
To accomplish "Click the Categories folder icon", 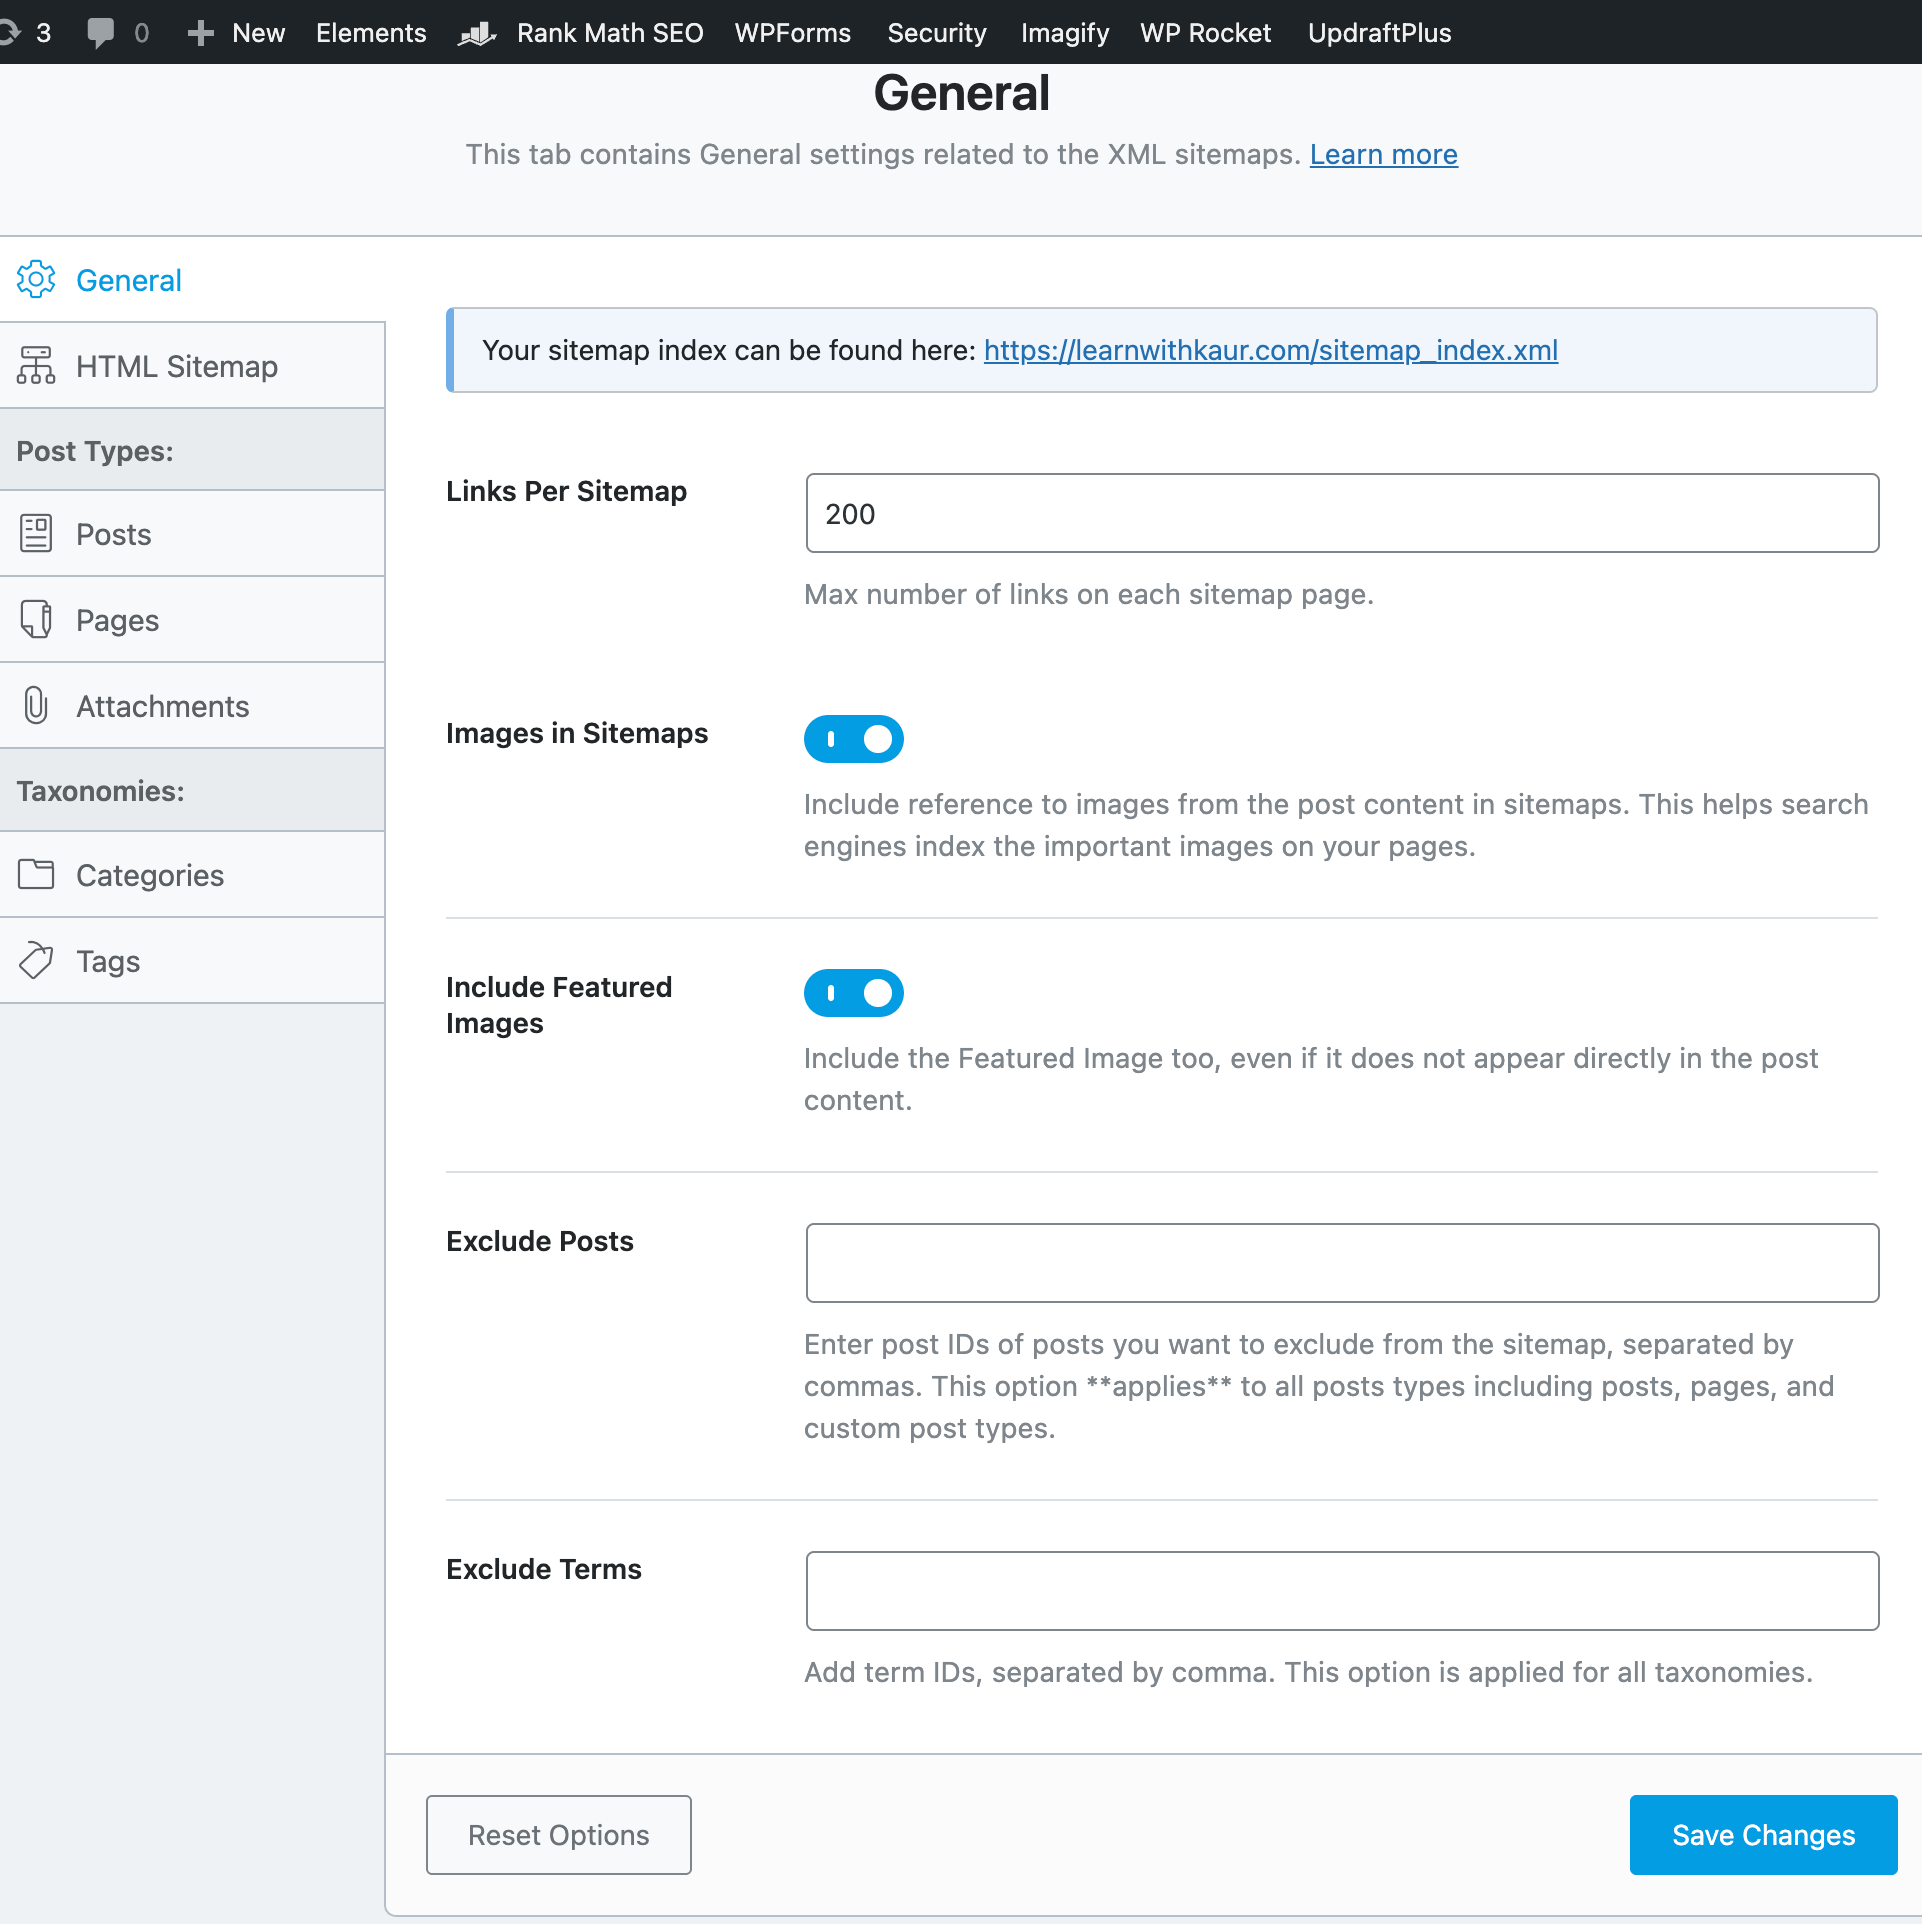I will (36, 874).
